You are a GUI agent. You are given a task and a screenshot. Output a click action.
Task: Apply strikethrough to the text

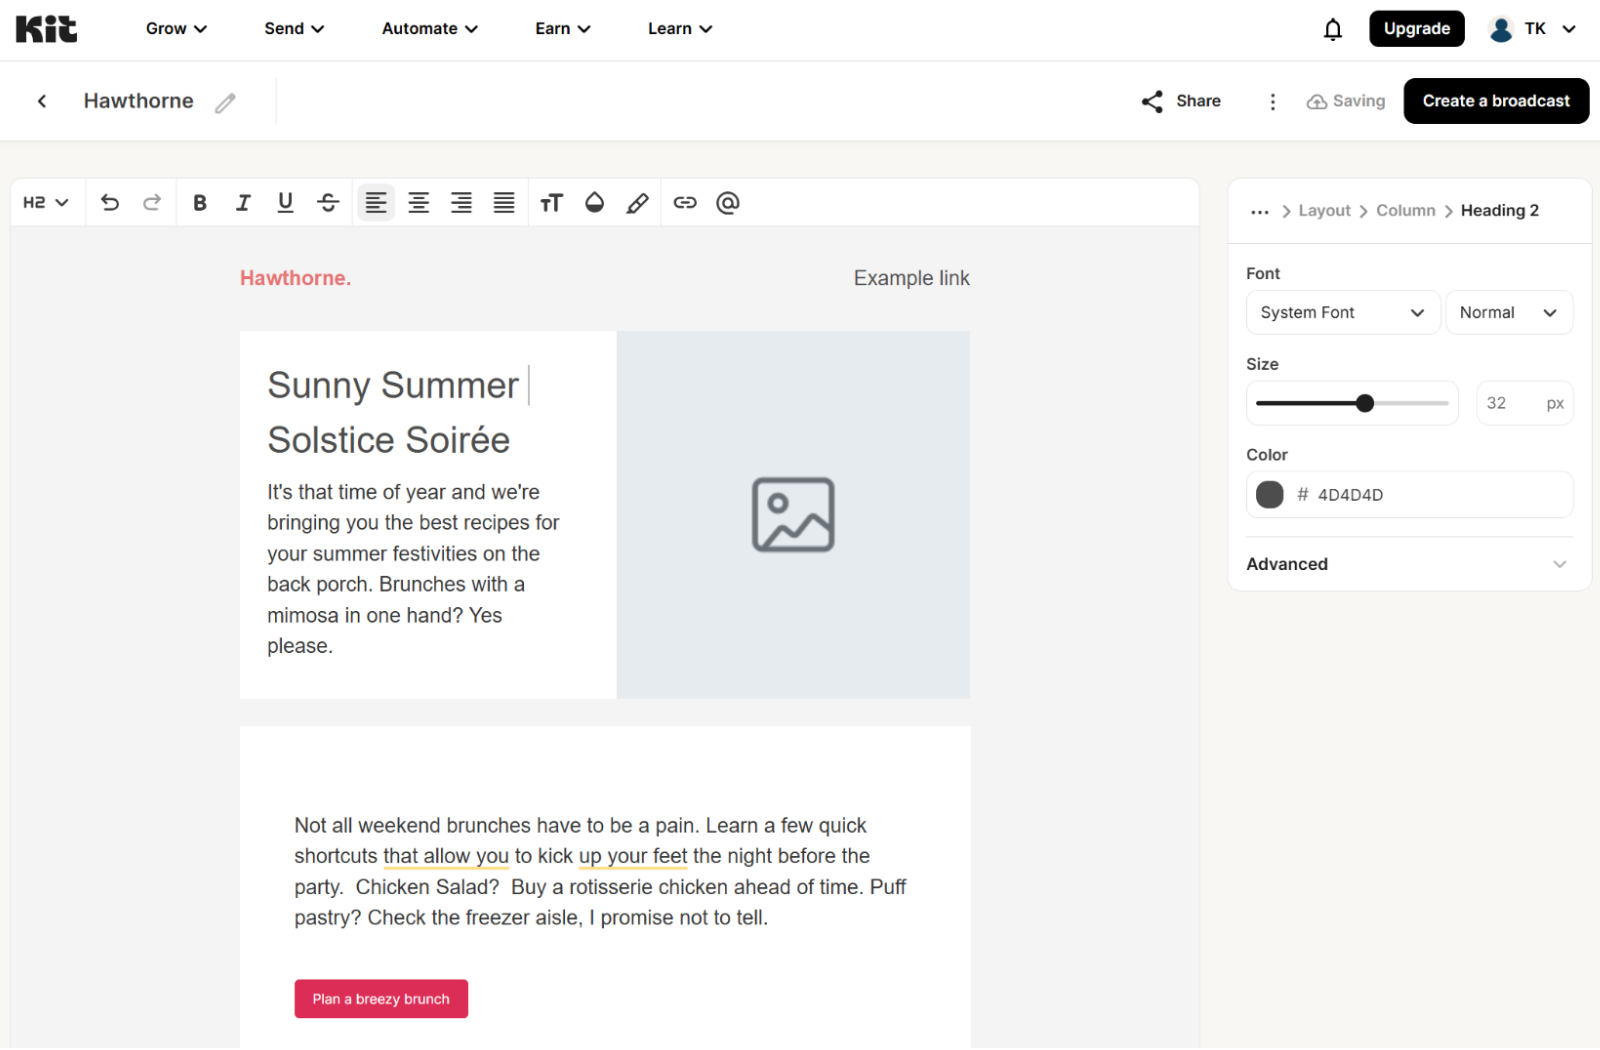(328, 203)
